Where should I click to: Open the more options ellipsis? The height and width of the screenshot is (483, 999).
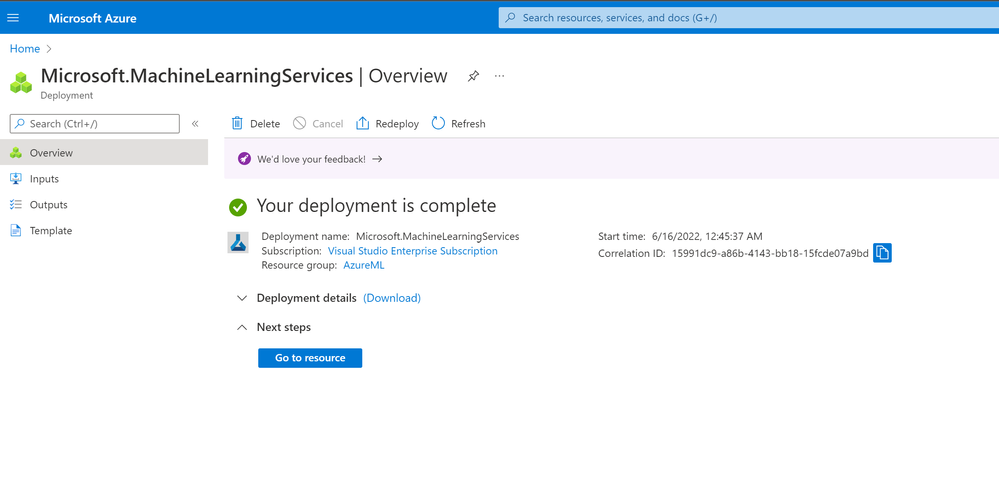(x=500, y=76)
